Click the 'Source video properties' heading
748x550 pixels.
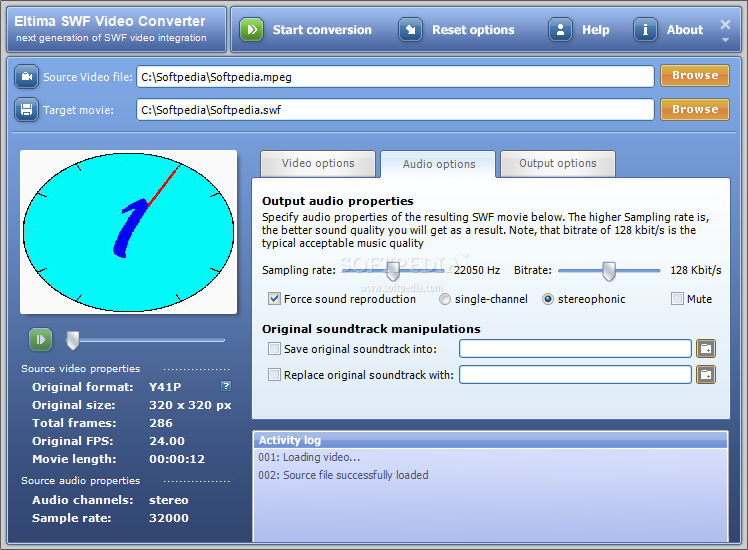[81, 369]
